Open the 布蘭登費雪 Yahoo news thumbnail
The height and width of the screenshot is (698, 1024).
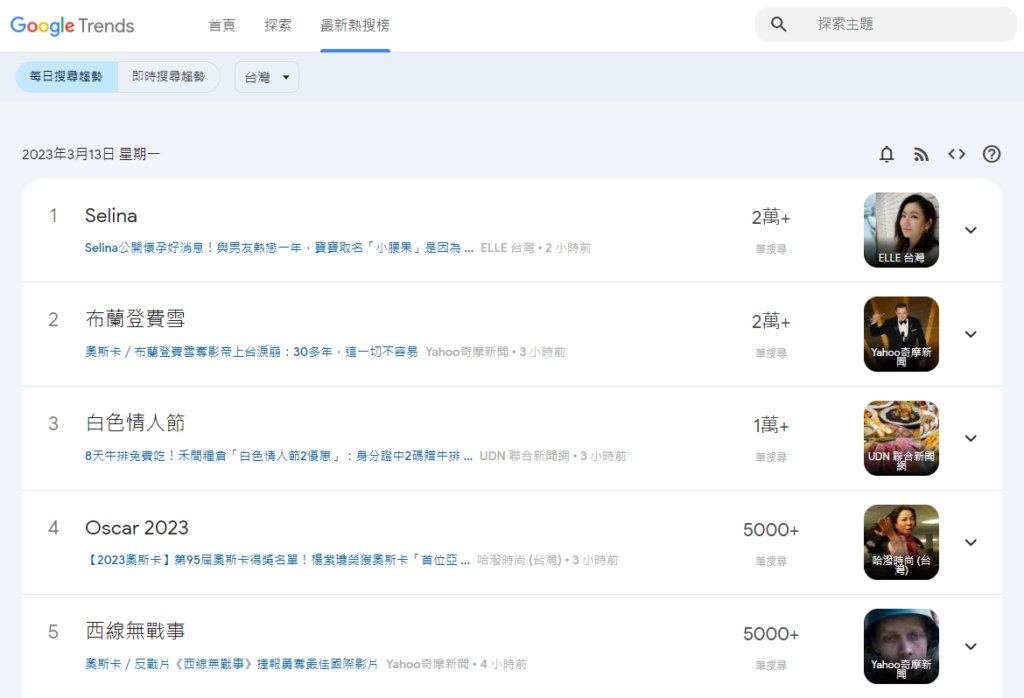[901, 334]
